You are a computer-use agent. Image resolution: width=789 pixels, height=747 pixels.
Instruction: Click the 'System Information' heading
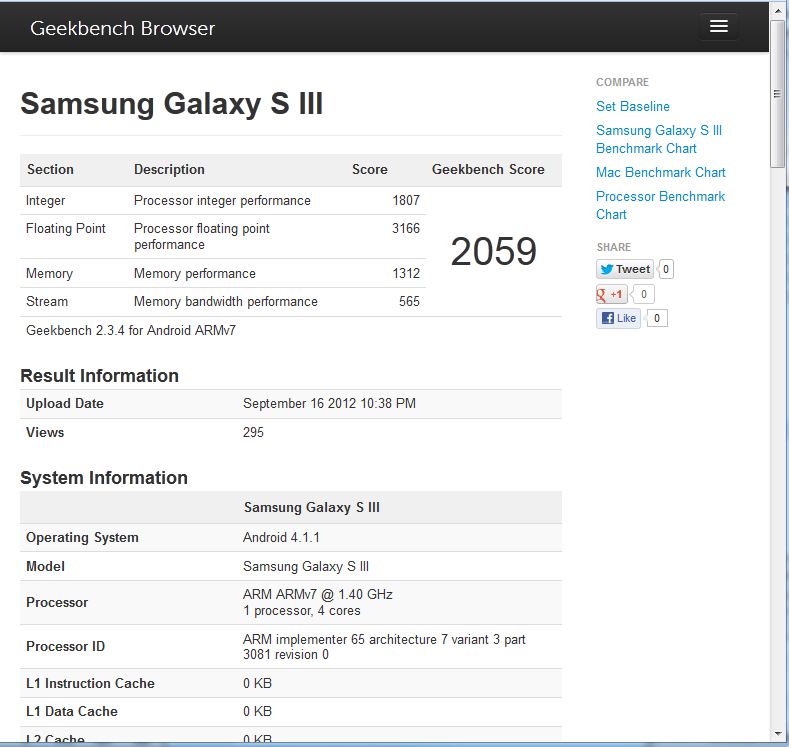104,478
